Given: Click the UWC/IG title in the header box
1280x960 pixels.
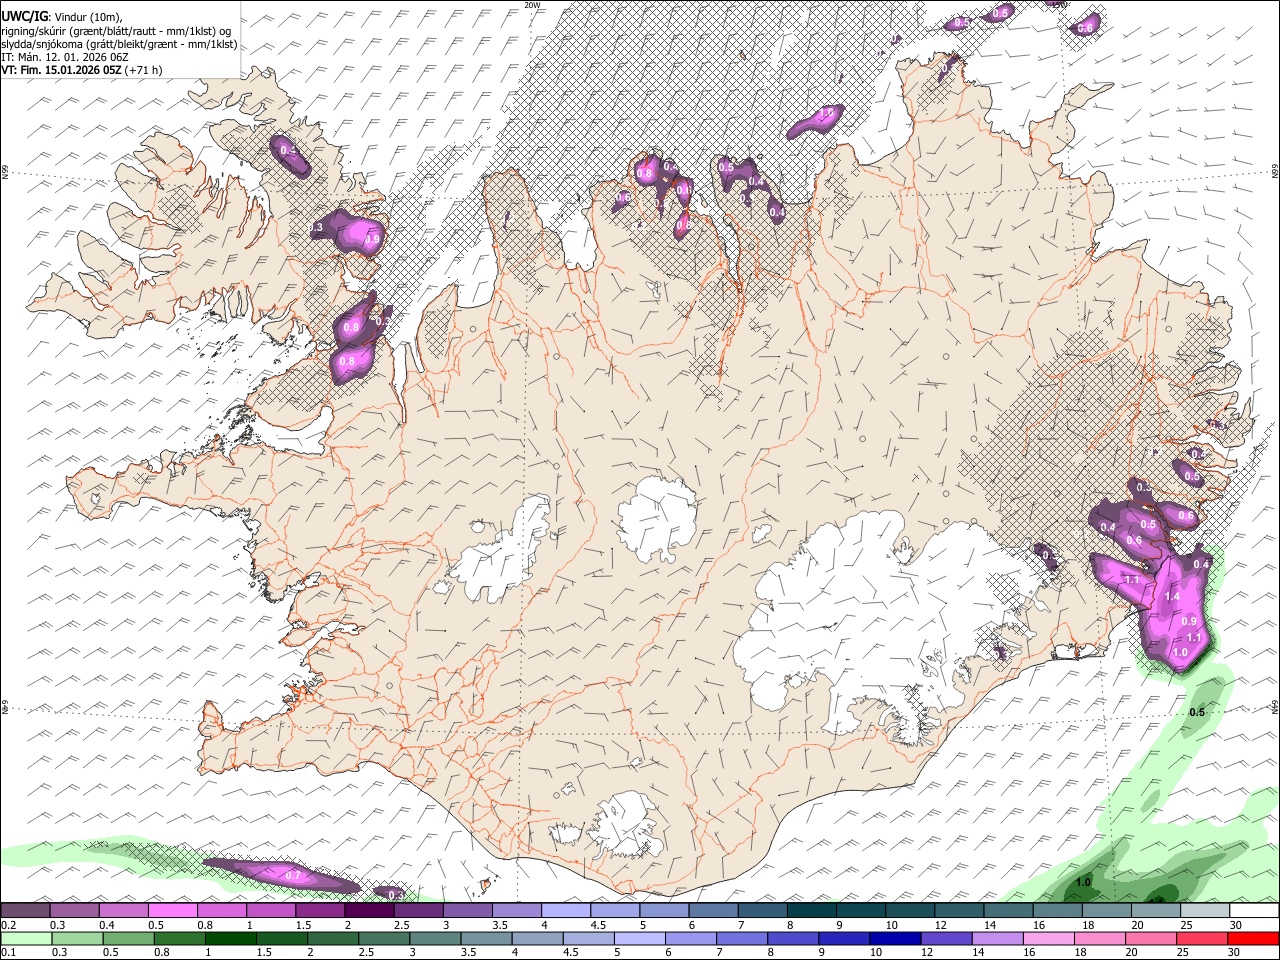Looking at the screenshot, I should 23,17.
